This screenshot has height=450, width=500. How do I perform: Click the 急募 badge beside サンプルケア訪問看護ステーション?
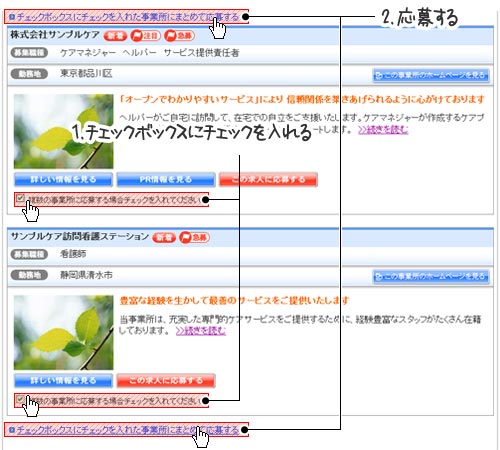tap(194, 237)
